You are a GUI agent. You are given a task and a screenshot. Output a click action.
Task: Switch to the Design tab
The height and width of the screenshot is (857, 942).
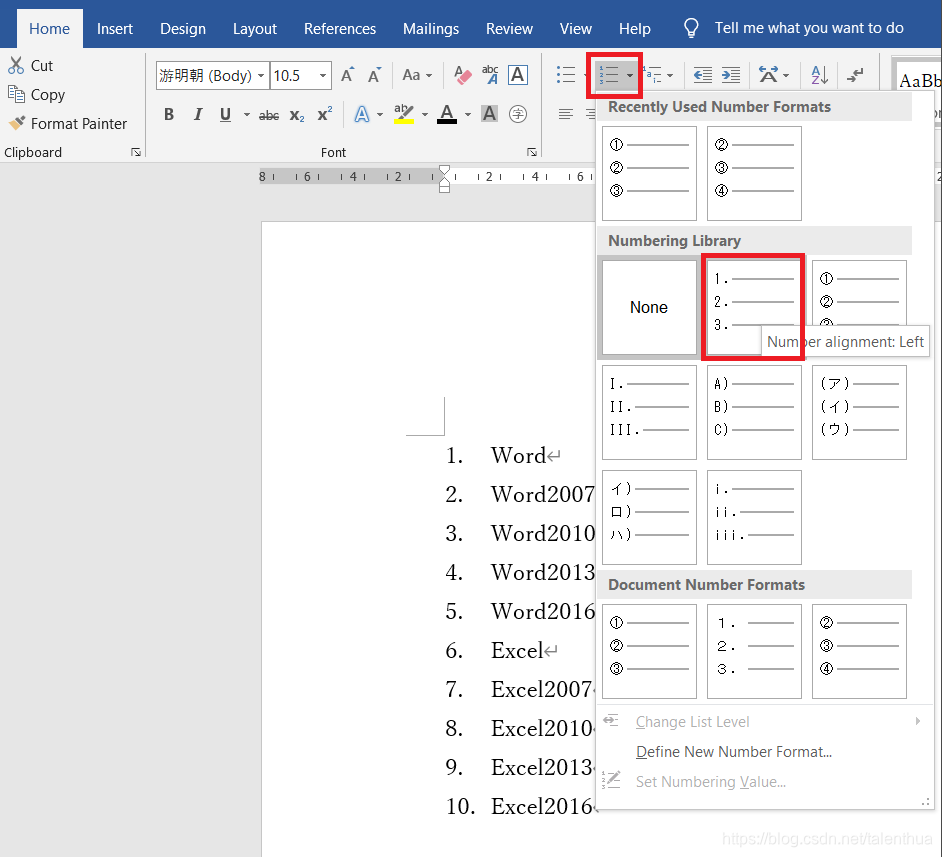(x=183, y=28)
